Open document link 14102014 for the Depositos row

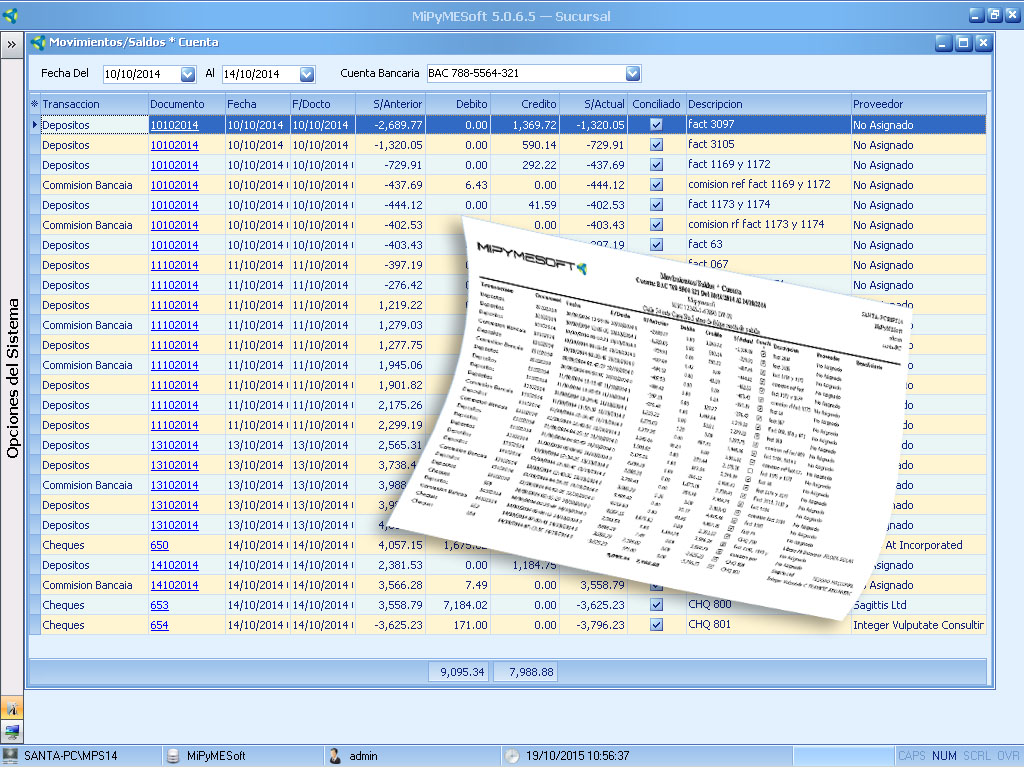(174, 565)
